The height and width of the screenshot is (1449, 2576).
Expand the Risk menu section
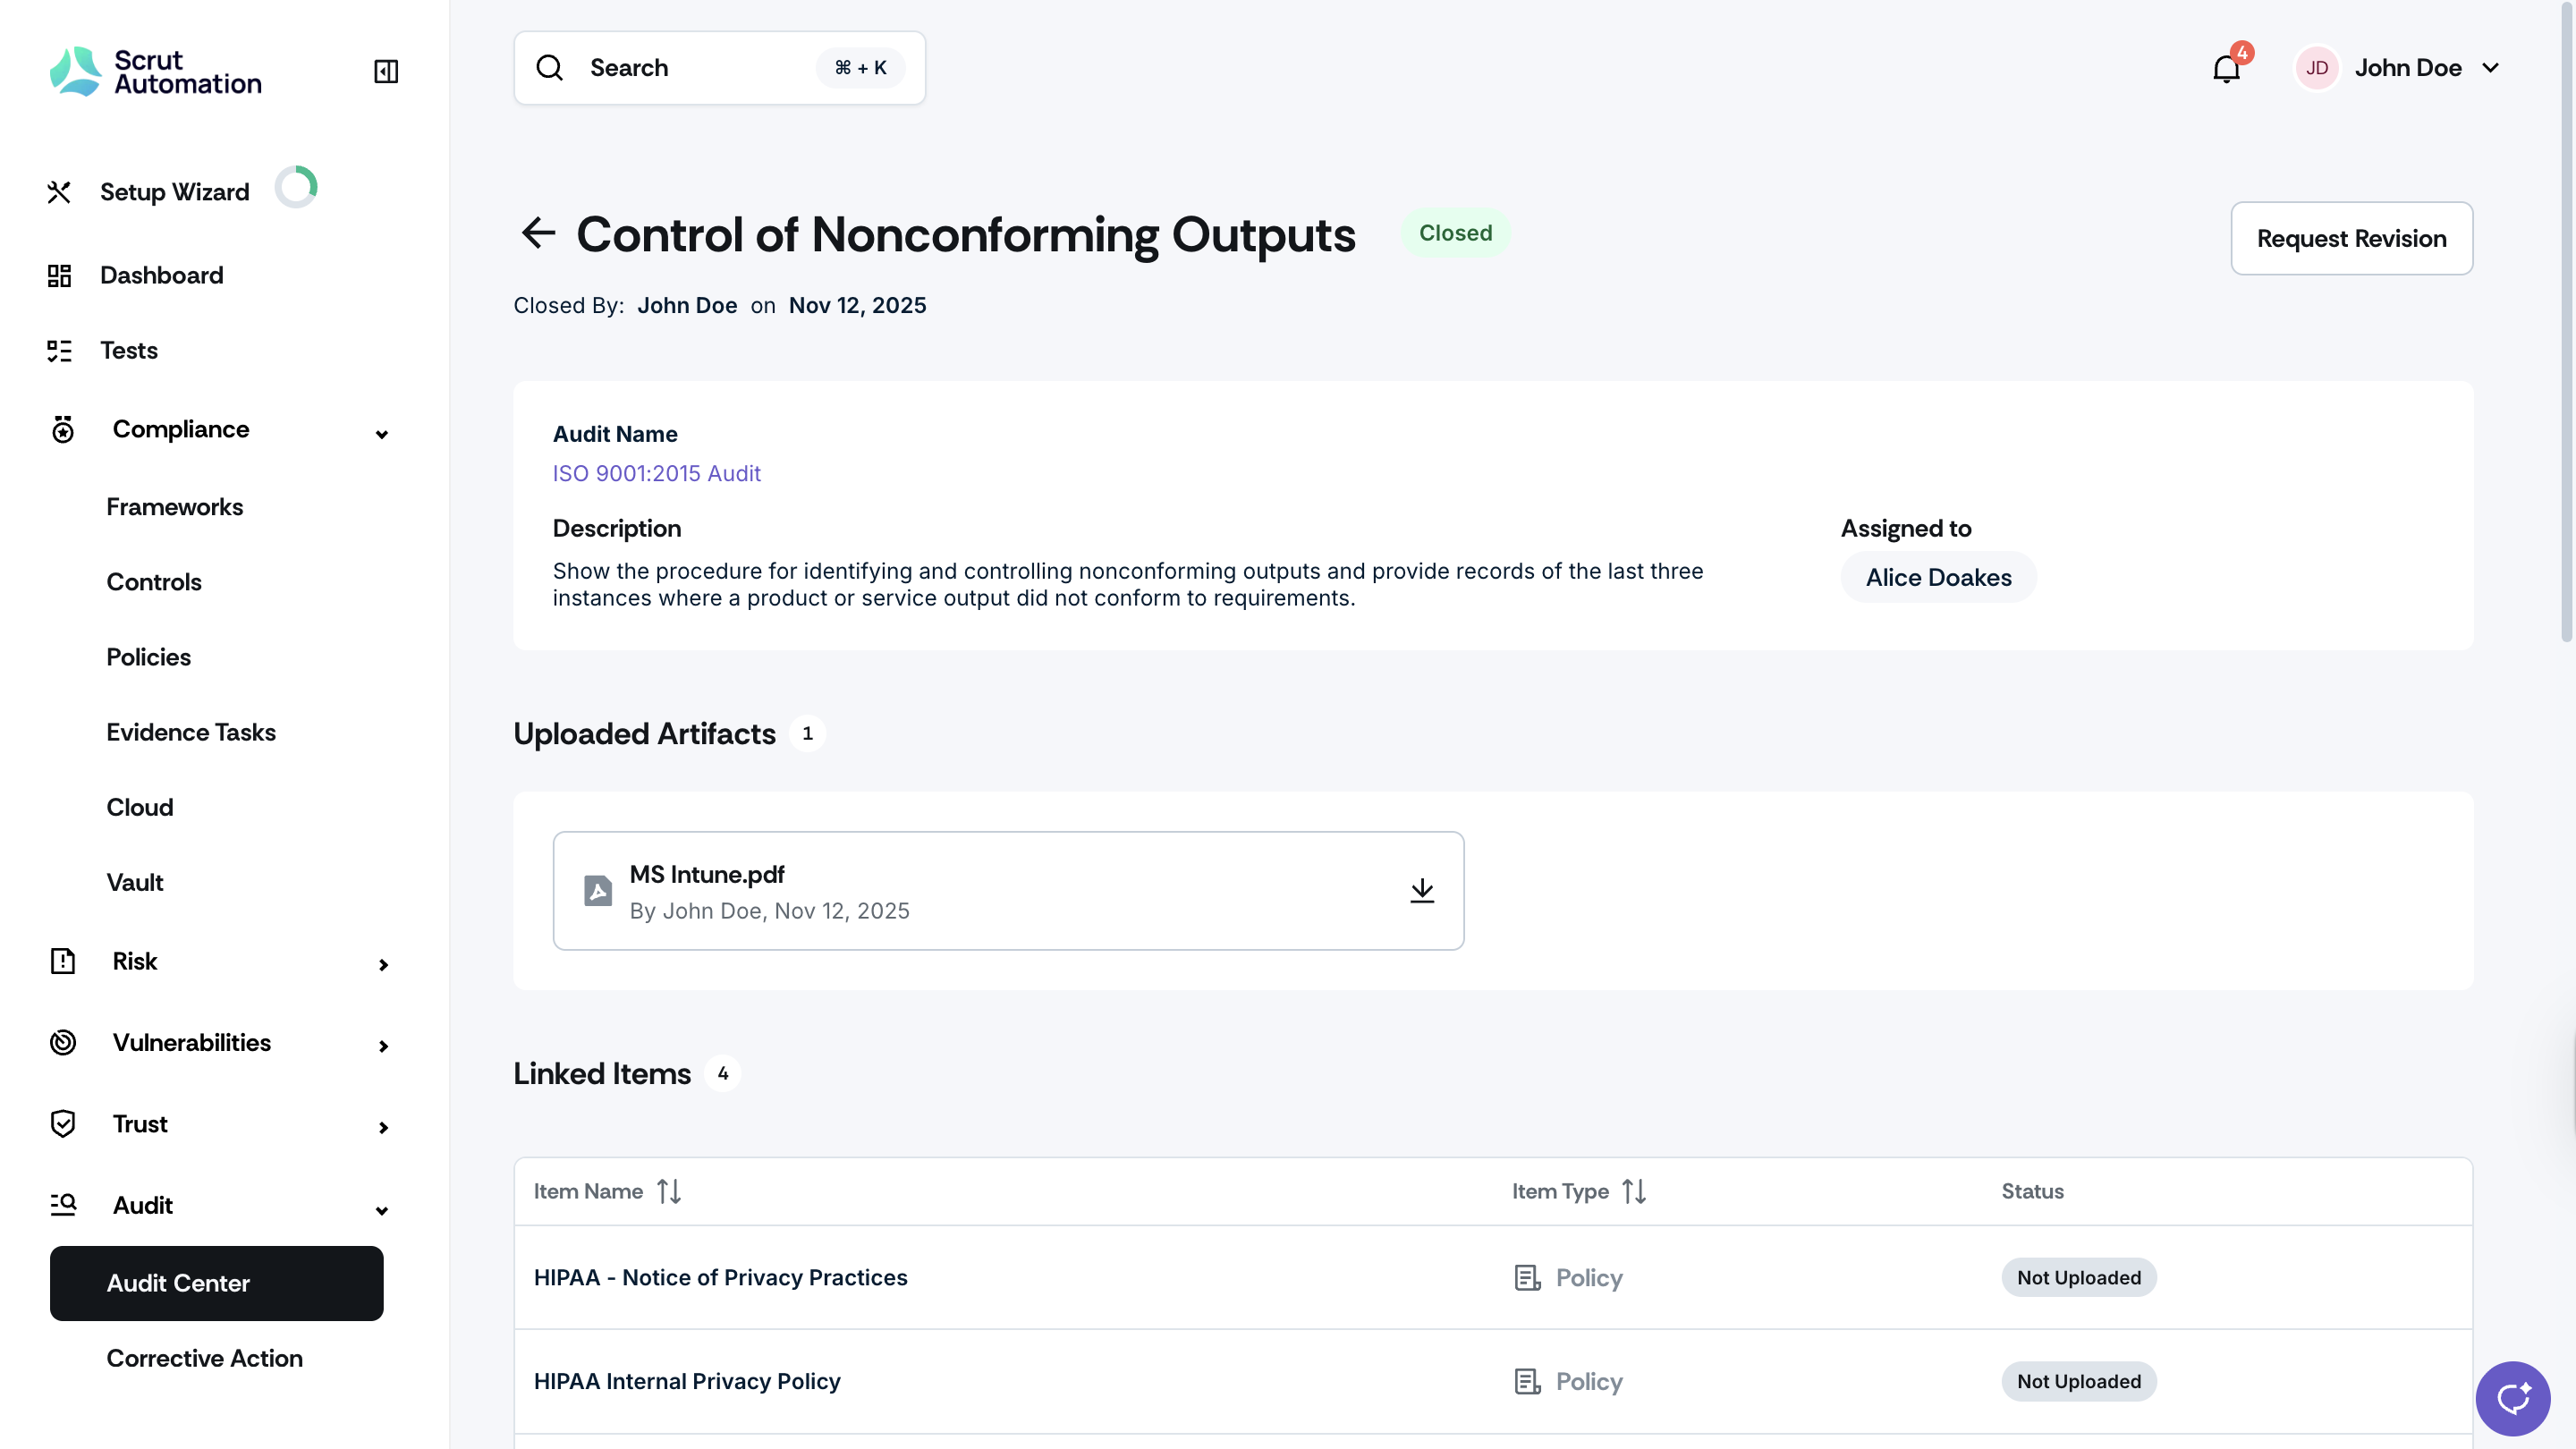(x=383, y=964)
